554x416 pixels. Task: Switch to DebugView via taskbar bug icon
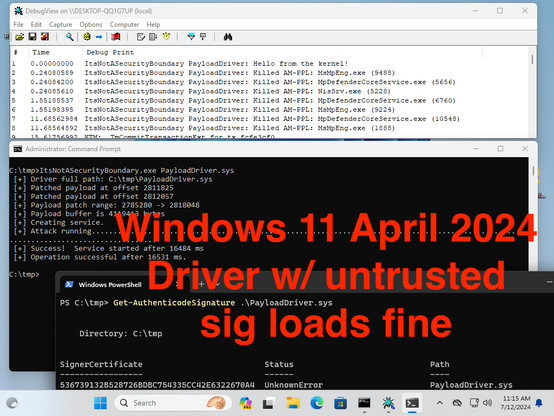388,403
